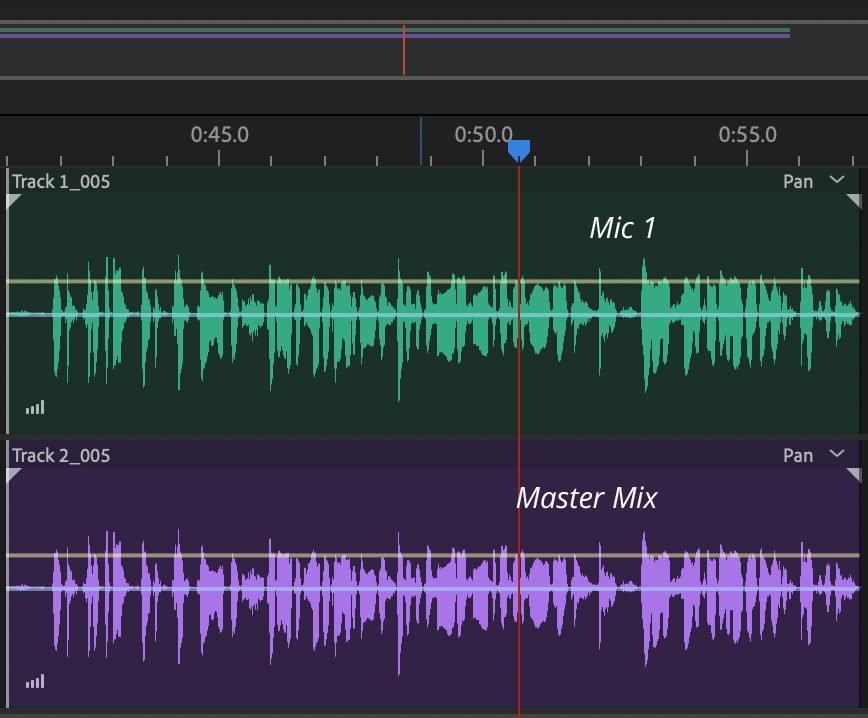
Task: Click the Track 1_005 clip name
Action: (61, 182)
